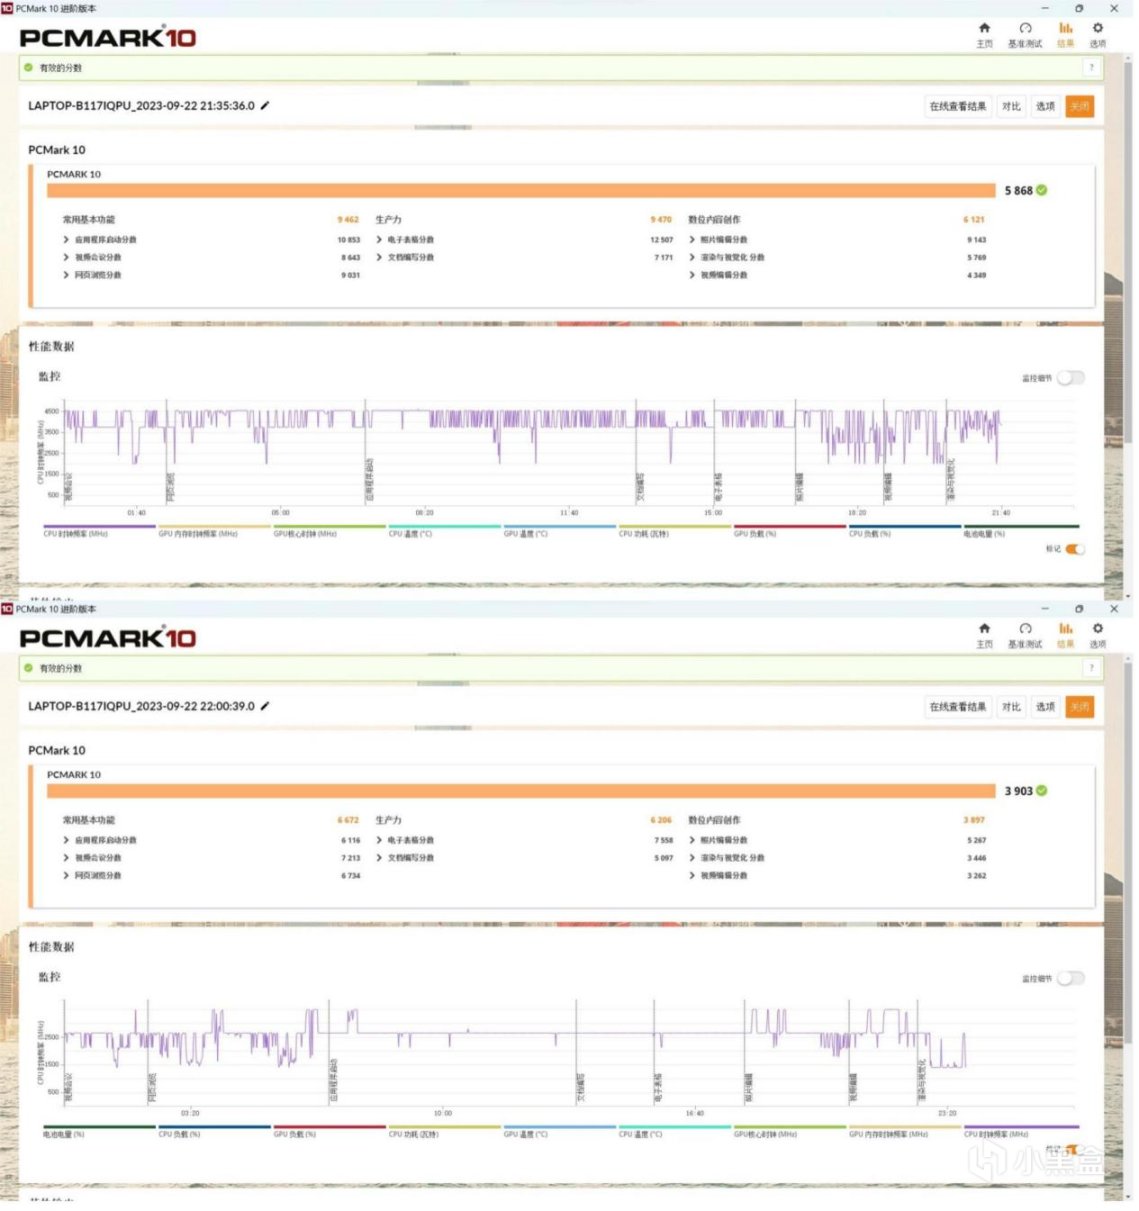Image resolution: width=1139 pixels, height=1211 pixels.
Task: Click orange 关闭 button in lower window
Action: 1080,707
